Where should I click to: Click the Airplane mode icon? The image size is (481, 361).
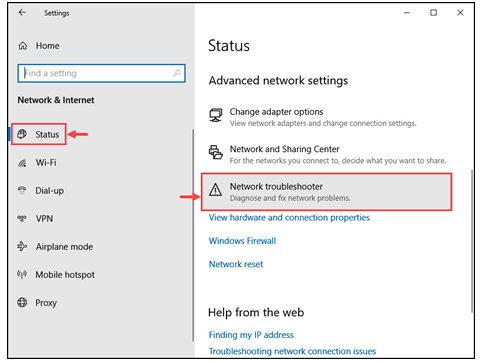coord(22,247)
